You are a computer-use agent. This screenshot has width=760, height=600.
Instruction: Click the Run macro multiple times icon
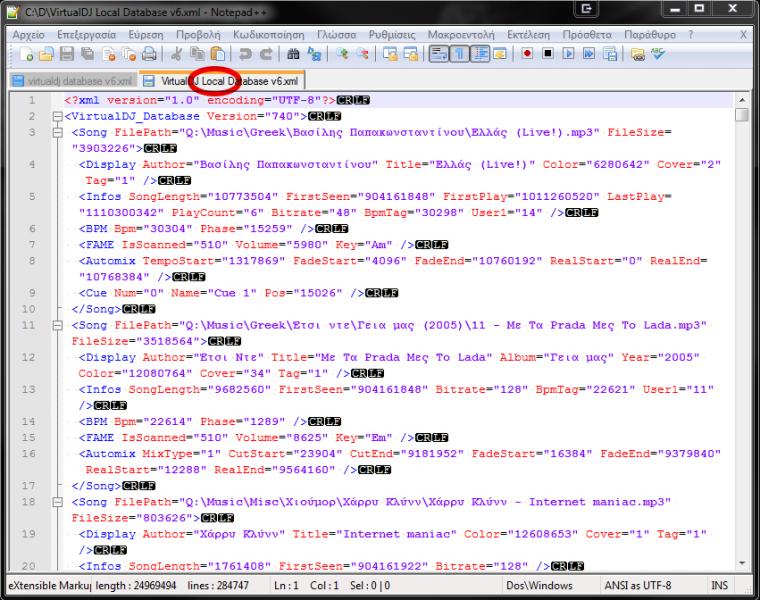click(x=589, y=54)
